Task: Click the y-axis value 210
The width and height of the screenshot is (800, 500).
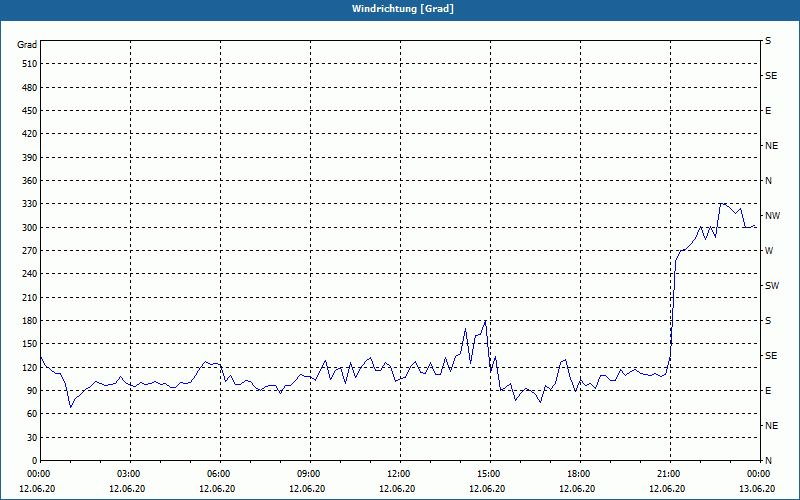Action: 30,297
